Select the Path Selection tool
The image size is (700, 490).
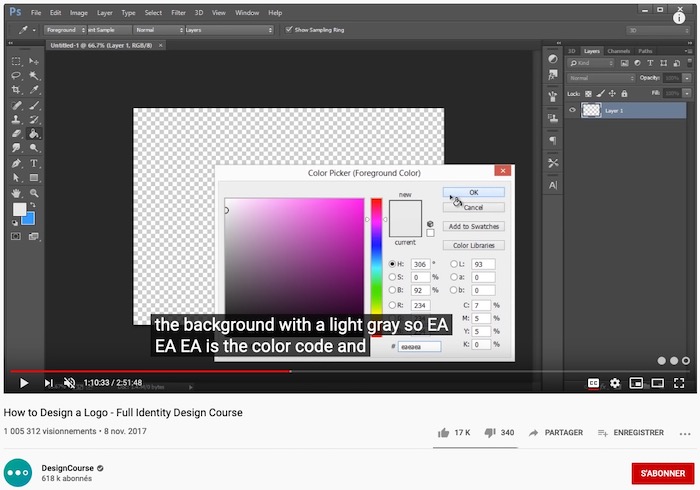pyautogui.click(x=16, y=178)
